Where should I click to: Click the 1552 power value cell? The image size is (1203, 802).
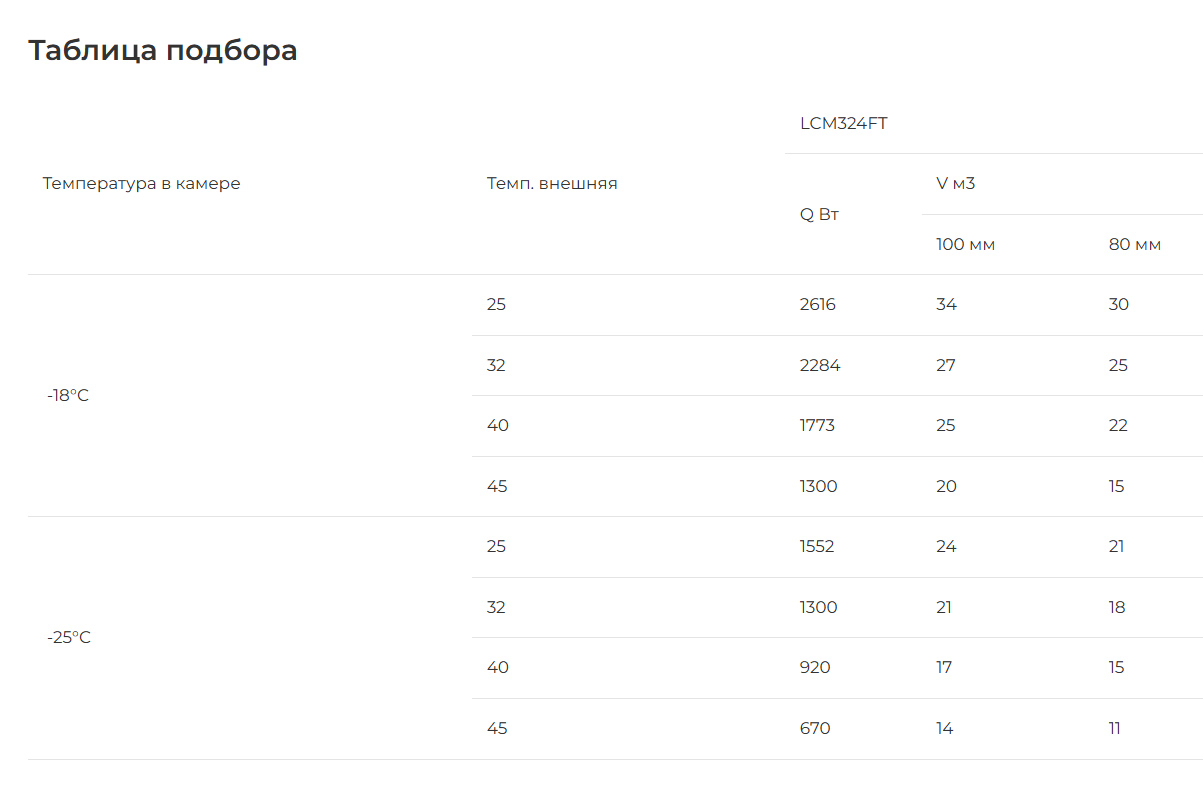click(x=817, y=547)
